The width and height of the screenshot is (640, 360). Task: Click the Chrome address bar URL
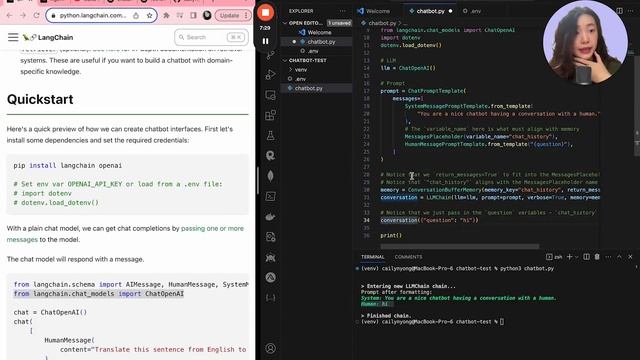tap(93, 16)
